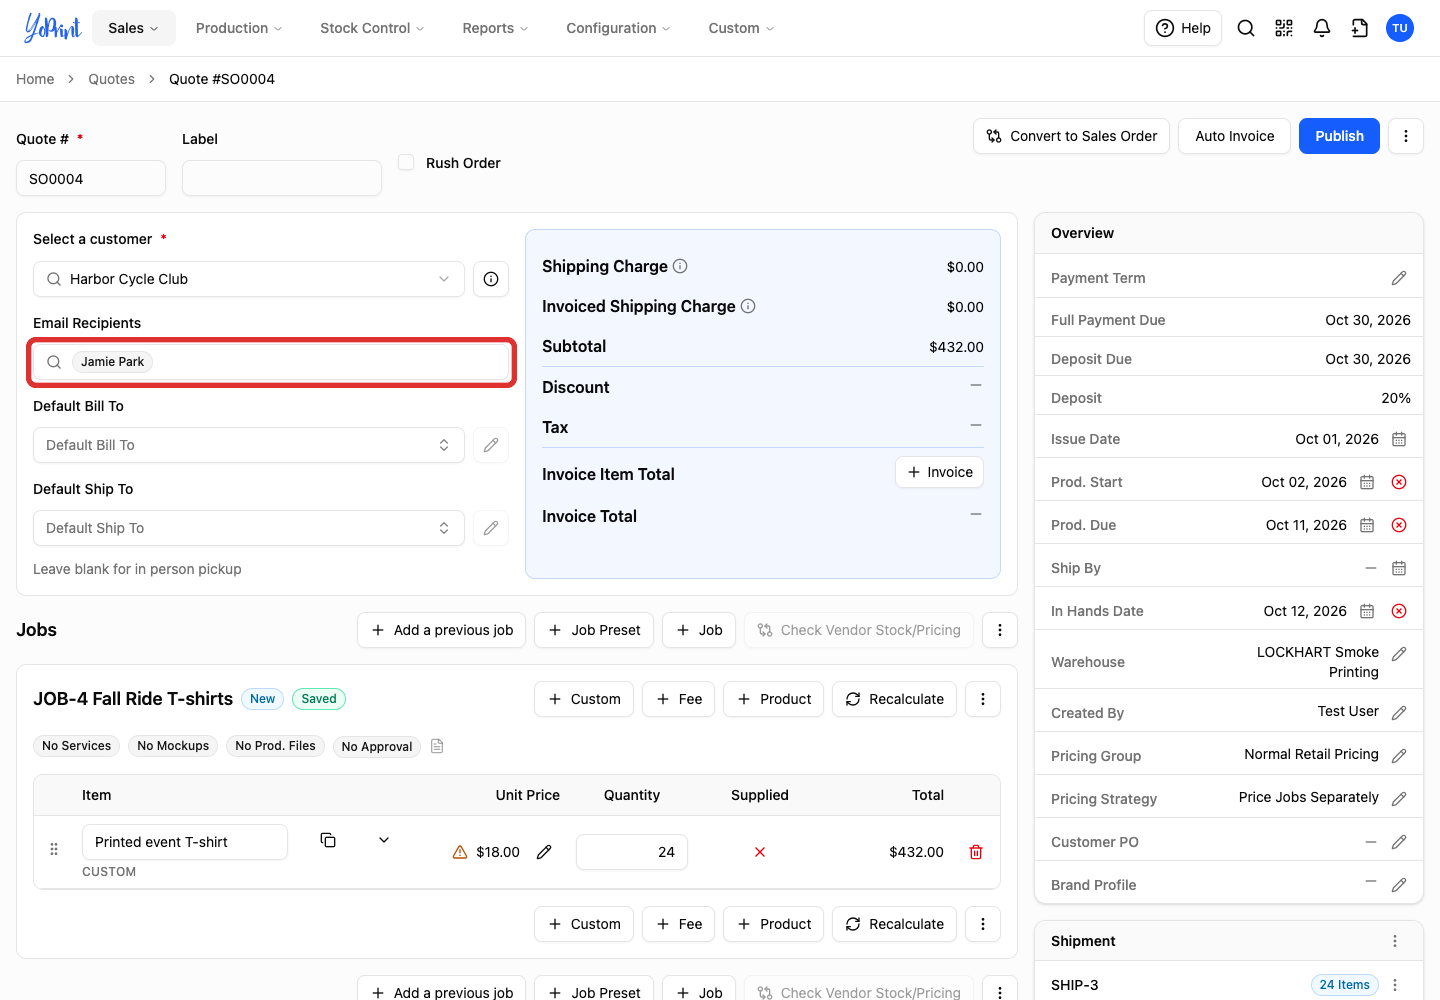Edit the Payment Term pencil icon
This screenshot has height=1000, width=1440.
(1399, 278)
